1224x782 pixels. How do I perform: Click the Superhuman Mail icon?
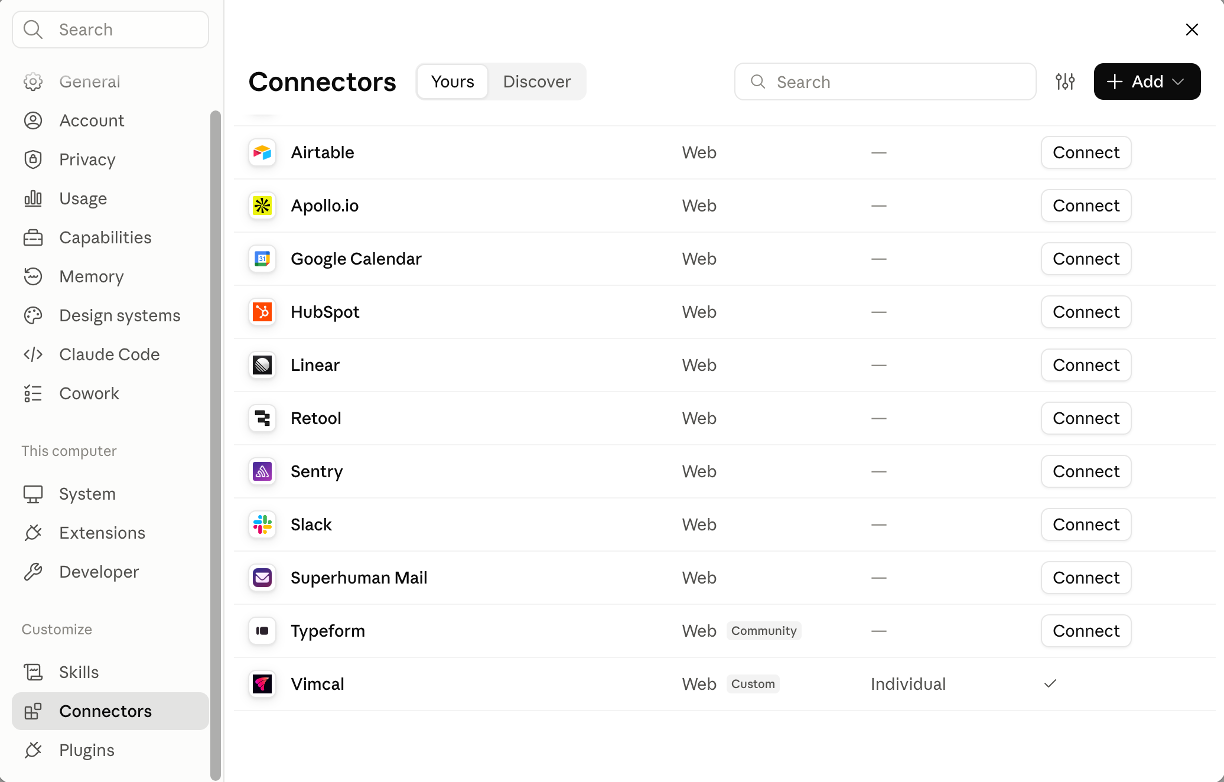pos(262,578)
